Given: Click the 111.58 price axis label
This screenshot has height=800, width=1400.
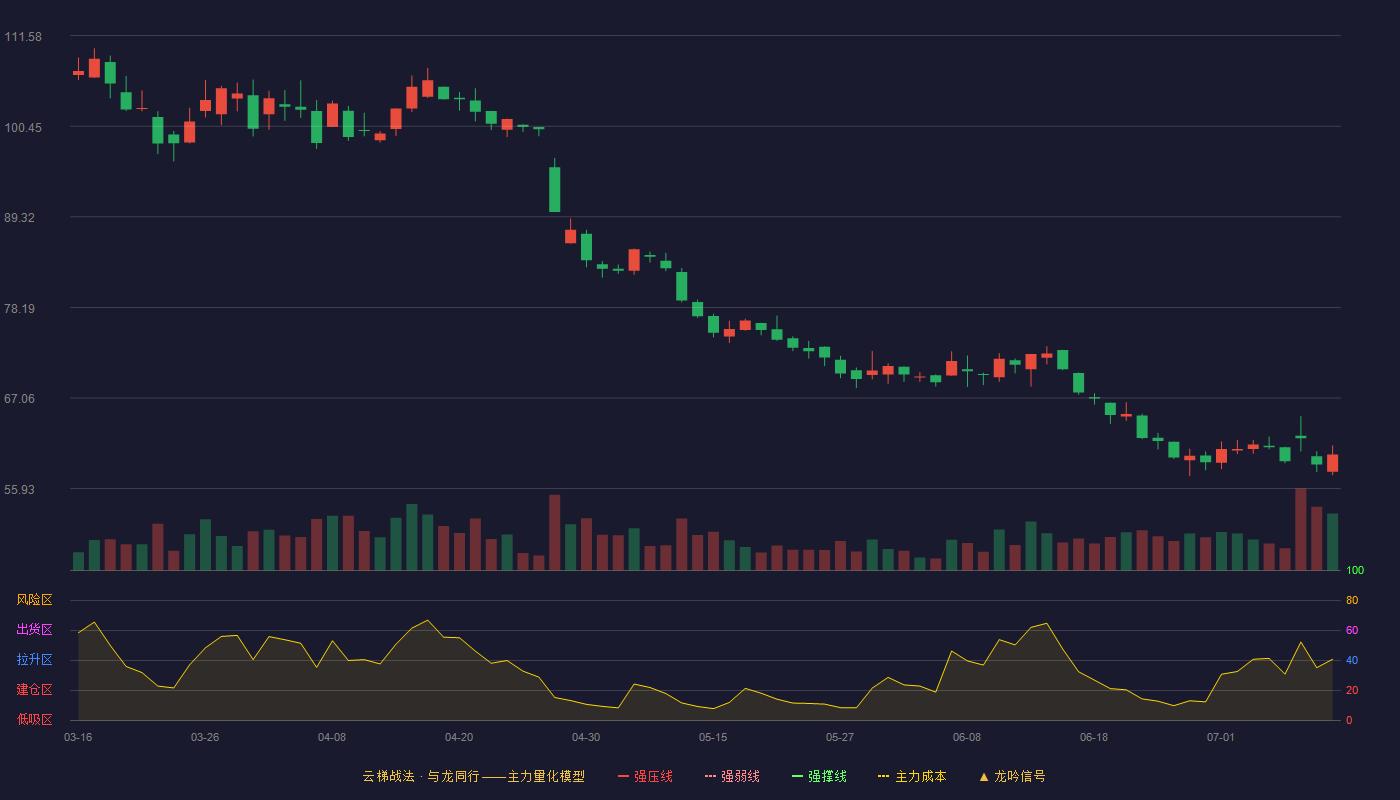Looking at the screenshot, I should pyautogui.click(x=23, y=37).
